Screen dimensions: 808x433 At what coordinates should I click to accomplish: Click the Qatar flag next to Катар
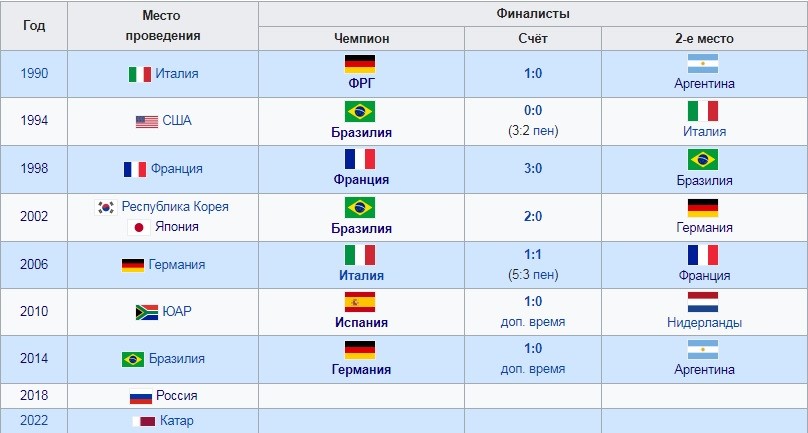(143, 421)
